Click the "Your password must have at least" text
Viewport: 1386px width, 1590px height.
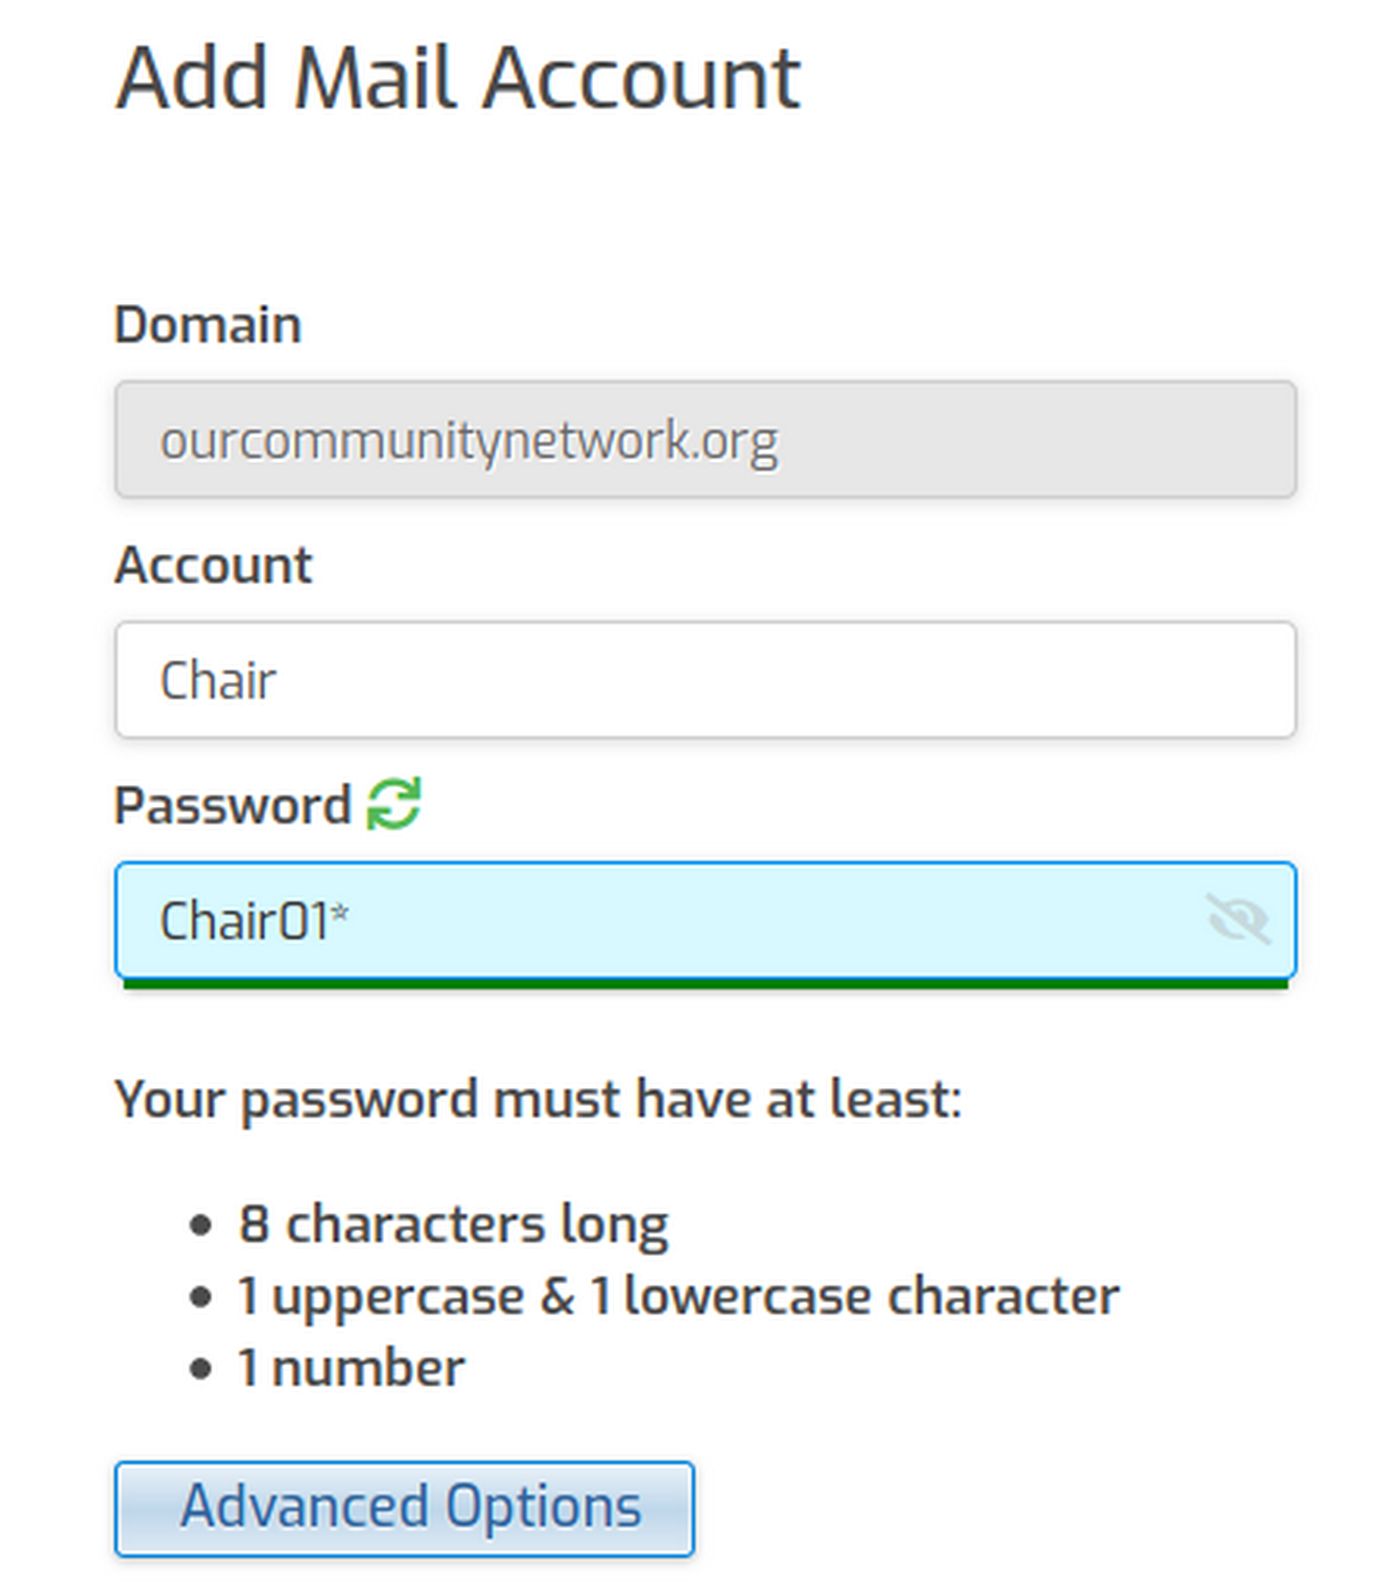coord(538,1099)
